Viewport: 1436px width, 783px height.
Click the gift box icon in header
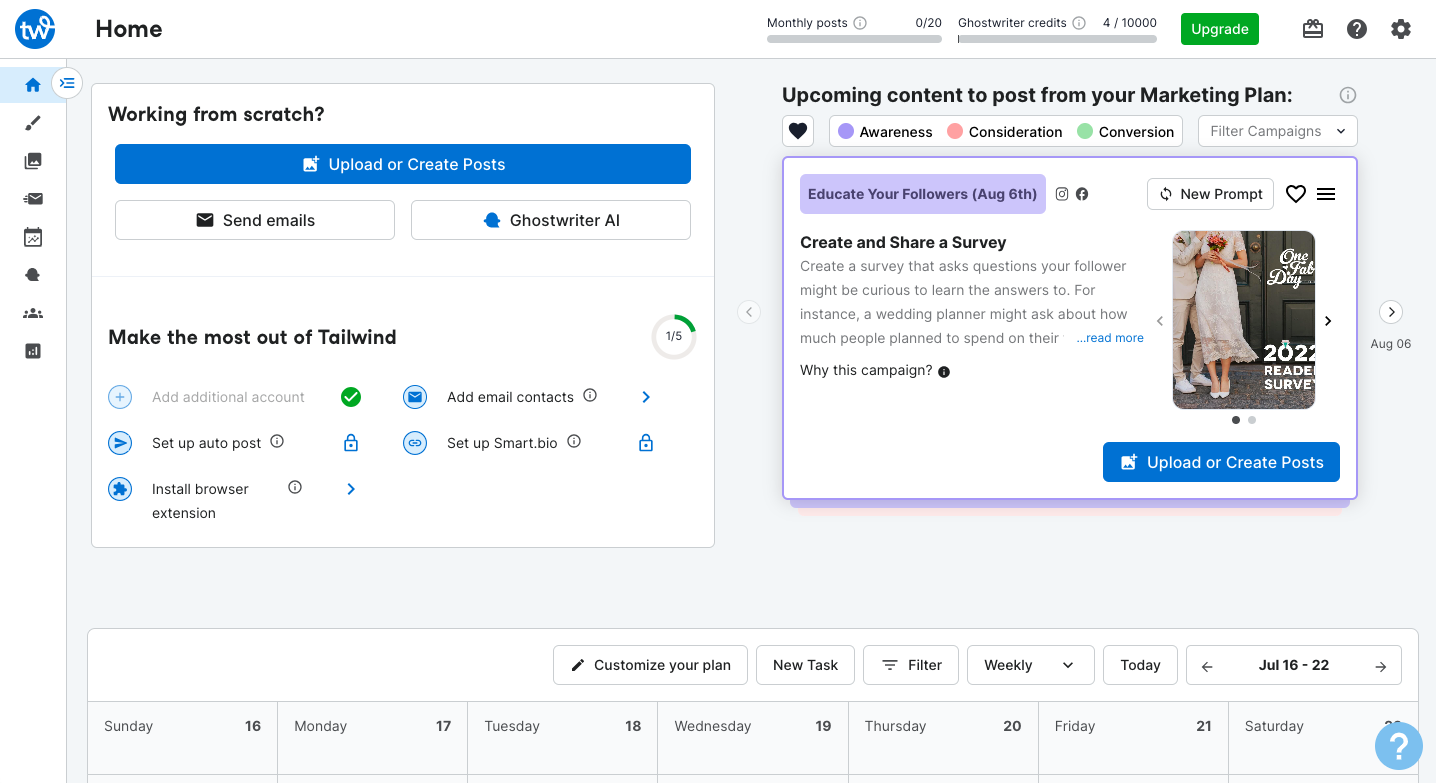coord(1313,29)
